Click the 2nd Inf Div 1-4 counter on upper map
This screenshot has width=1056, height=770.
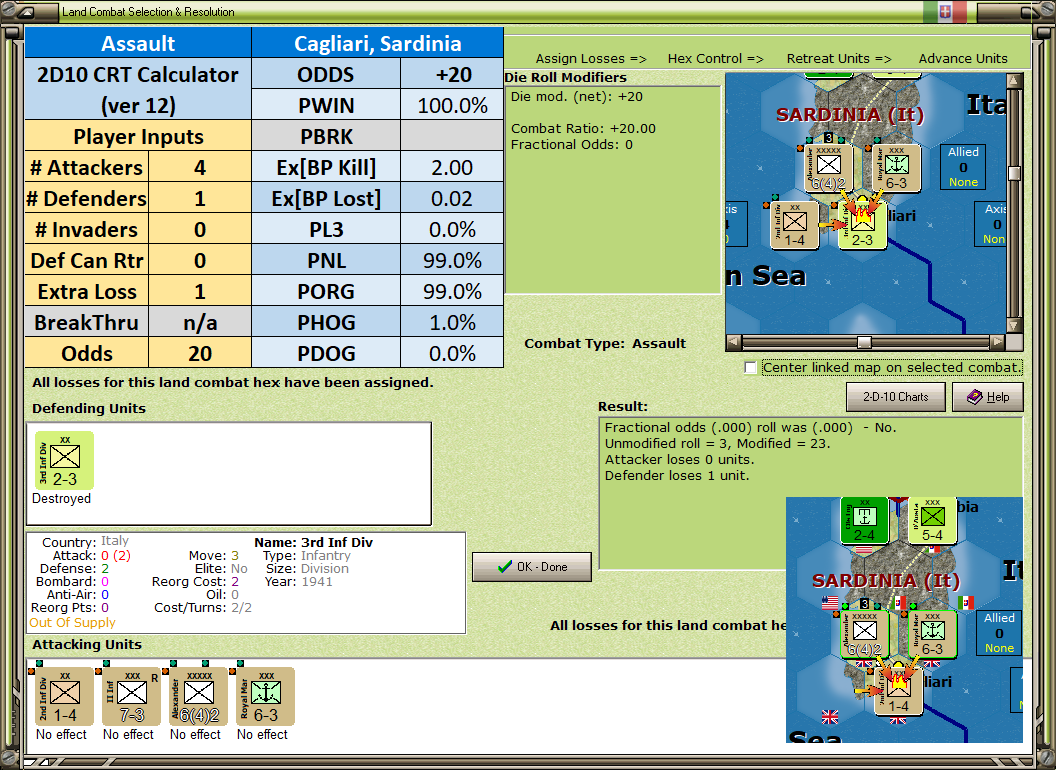point(795,225)
